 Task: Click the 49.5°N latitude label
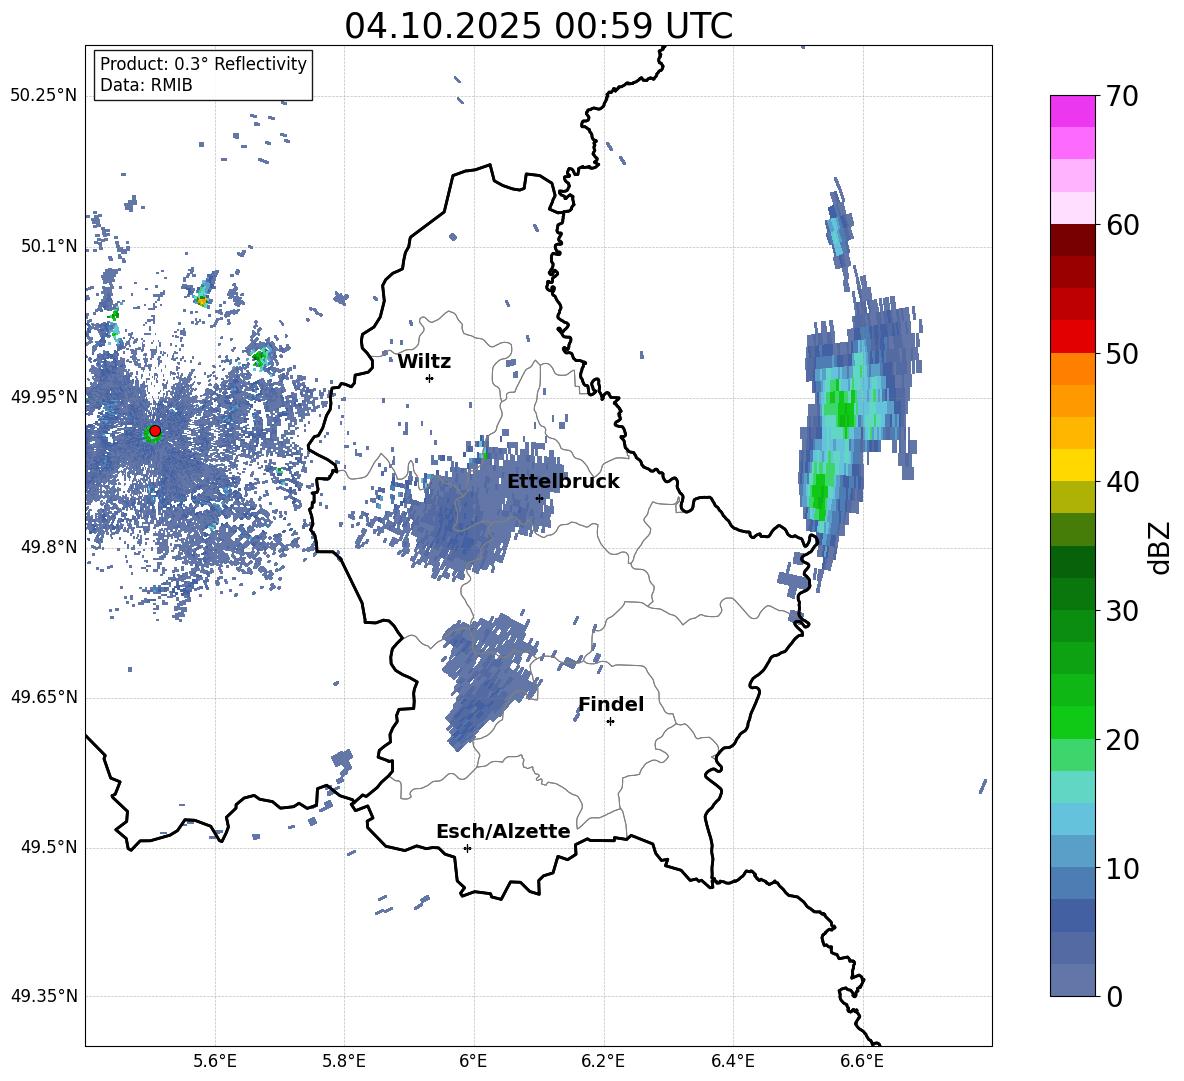pyautogui.click(x=48, y=847)
